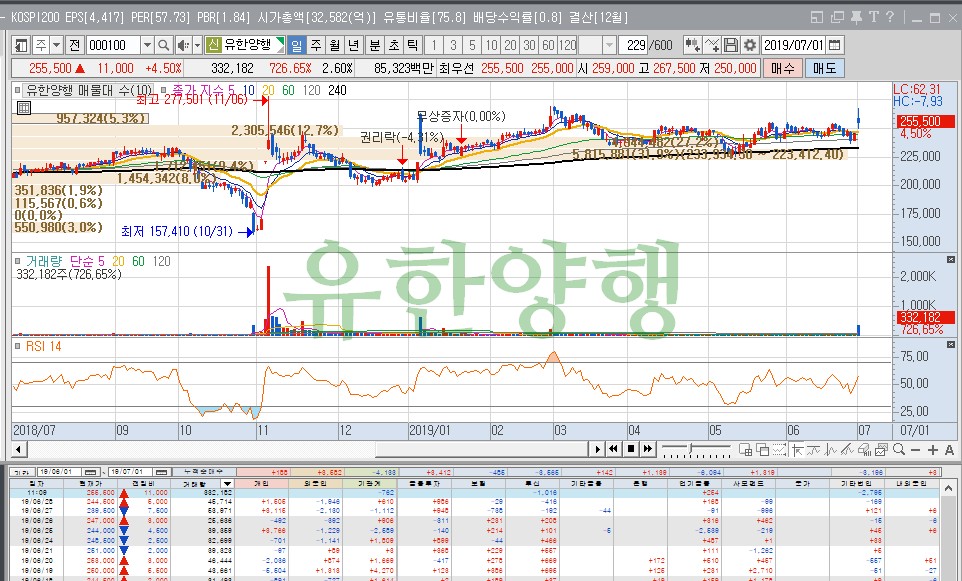This screenshot has height=581, width=962.
Task: Click the A text tool icon
Action: tap(949, 450)
